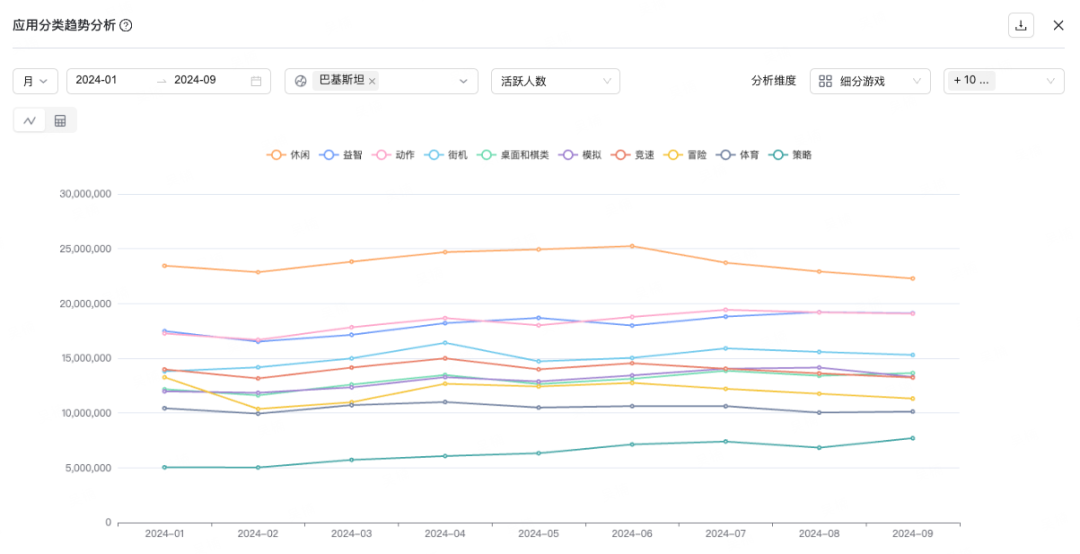Switch to line chart view icon
This screenshot has width=1080, height=554.
(x=30, y=121)
